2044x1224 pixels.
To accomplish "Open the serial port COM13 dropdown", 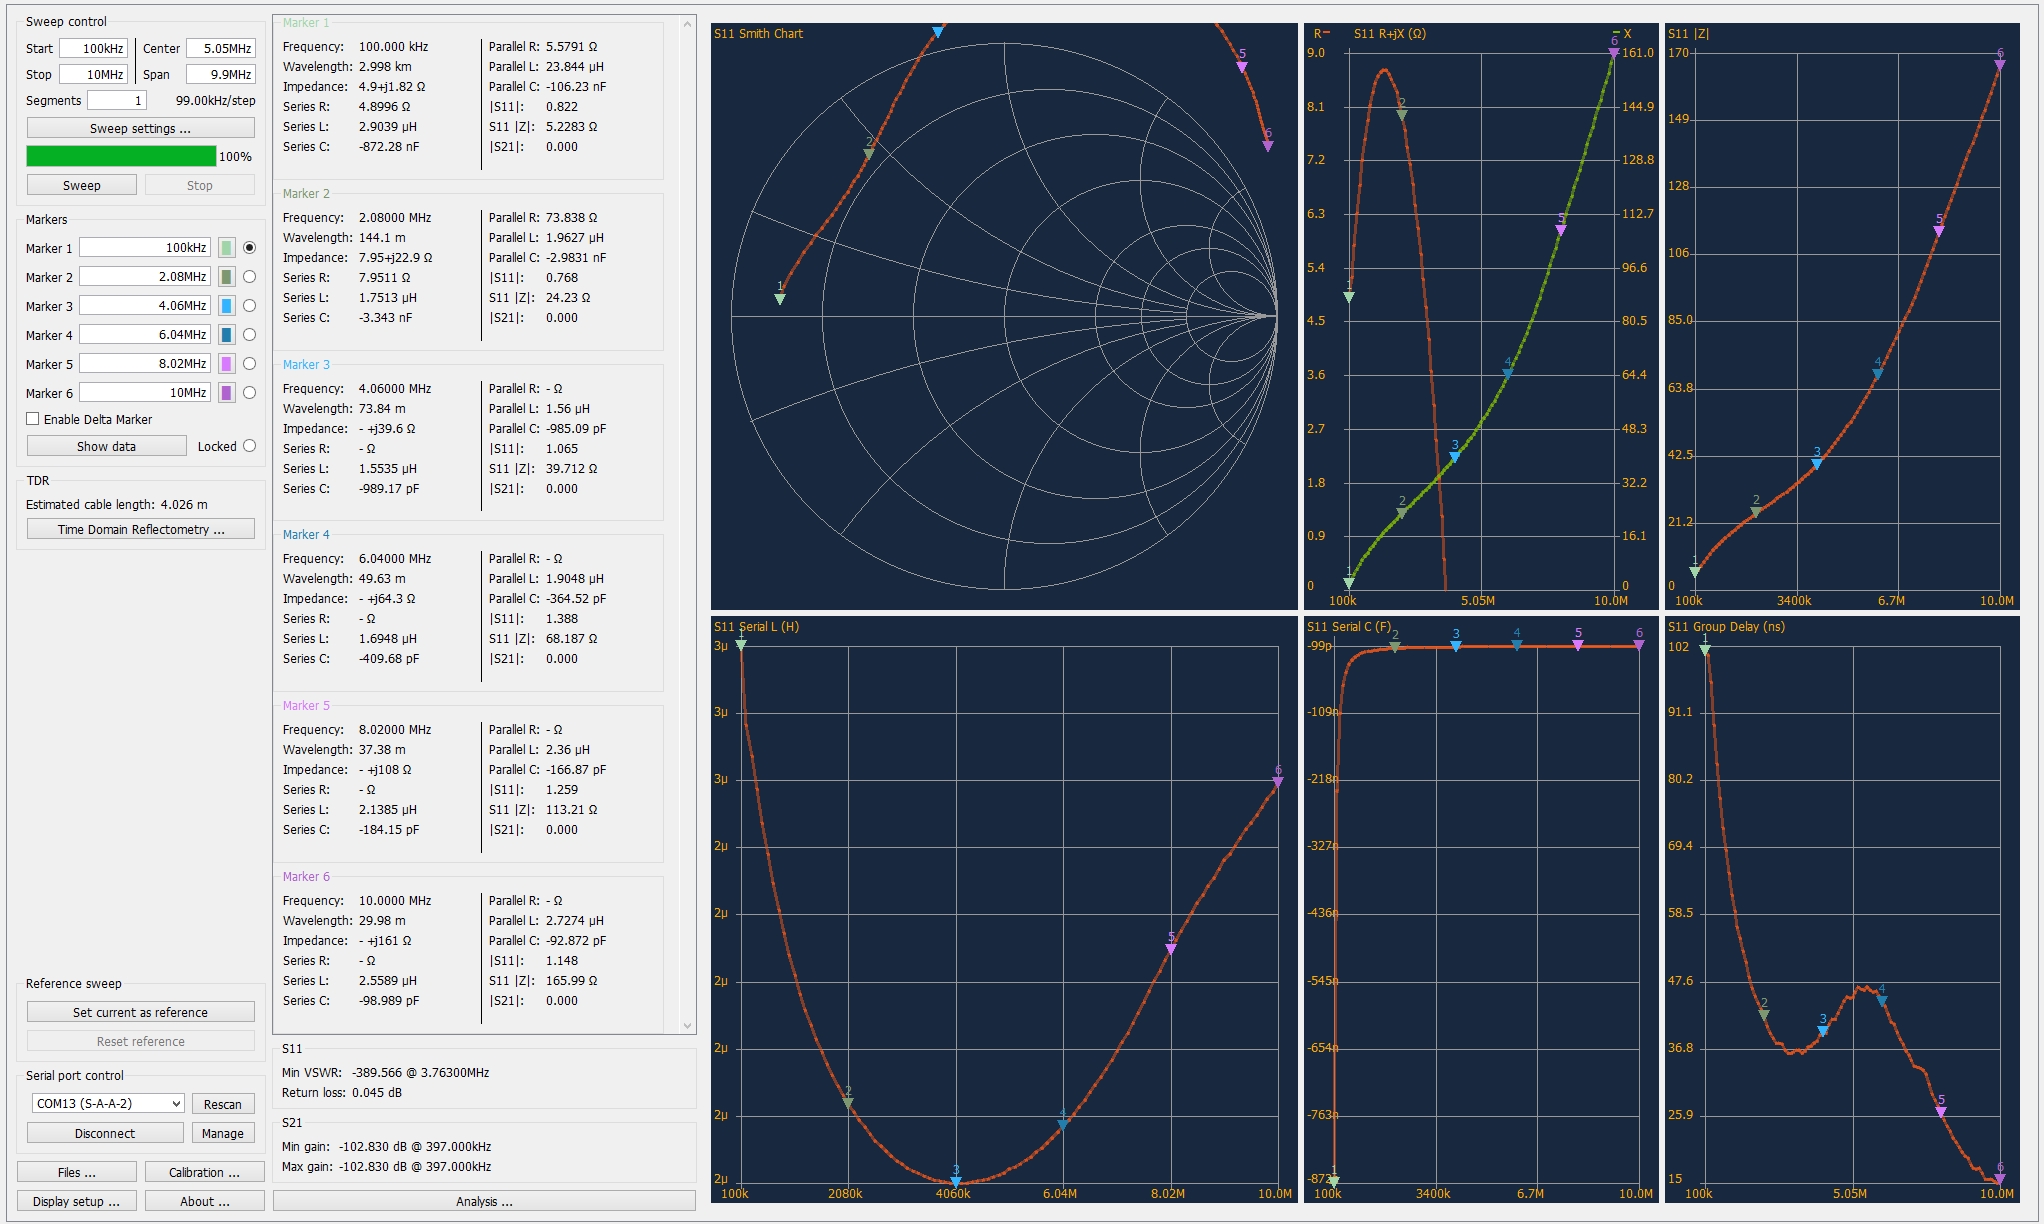I will click(108, 1103).
